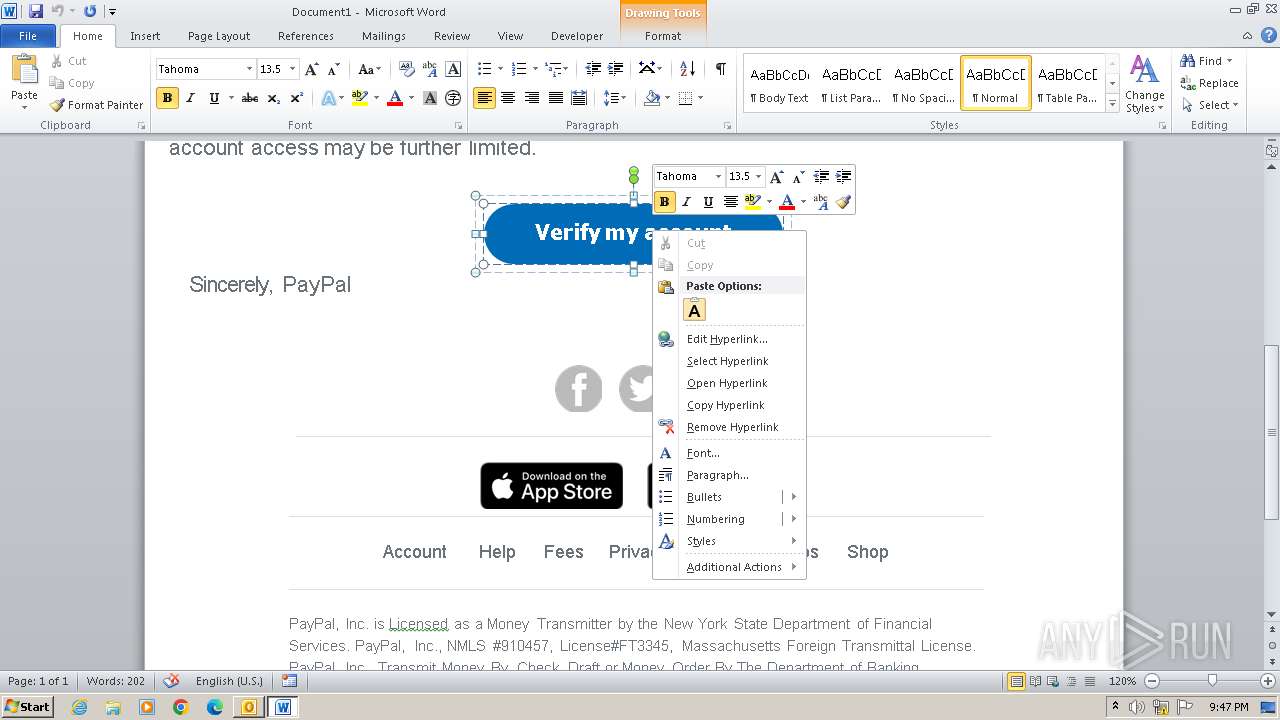Apply superscript formatting
The width and height of the screenshot is (1280, 720).
(297, 98)
